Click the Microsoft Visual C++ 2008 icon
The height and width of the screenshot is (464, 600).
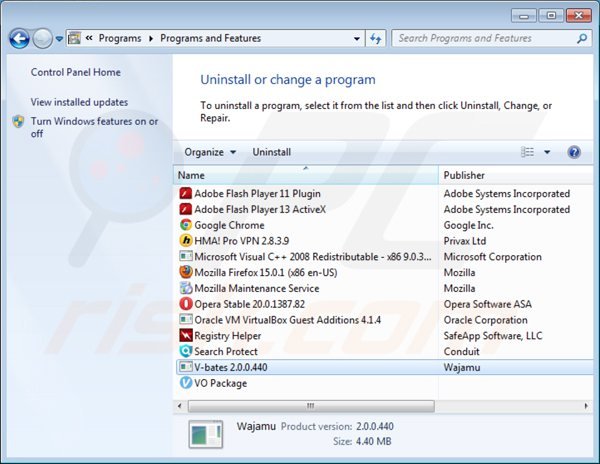pyautogui.click(x=186, y=256)
